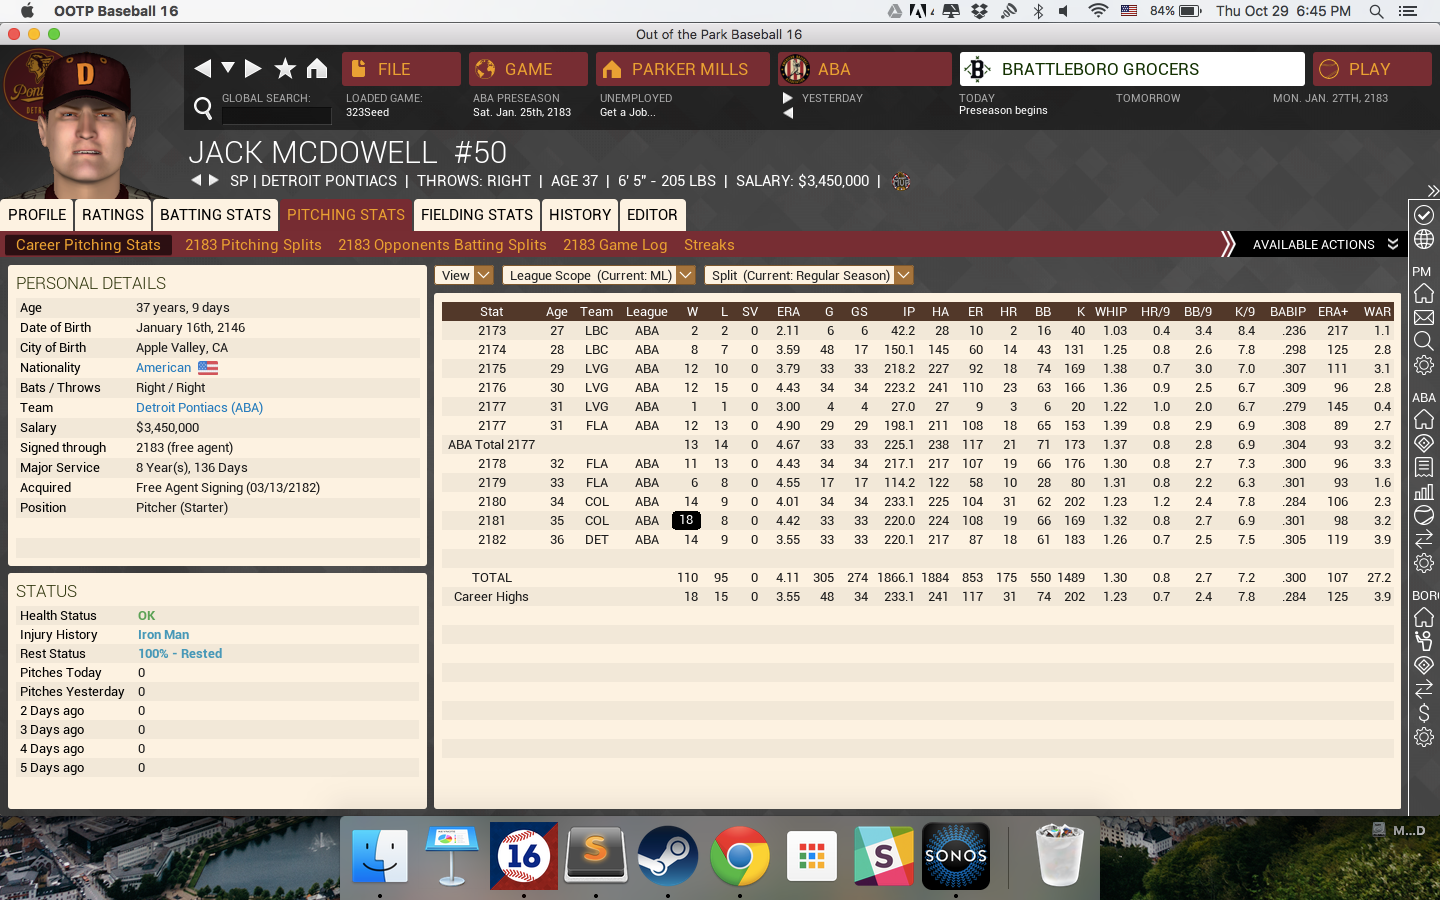This screenshot has height=900, width=1440.
Task: Click the home icon in top navigation
Action: (x=317, y=68)
